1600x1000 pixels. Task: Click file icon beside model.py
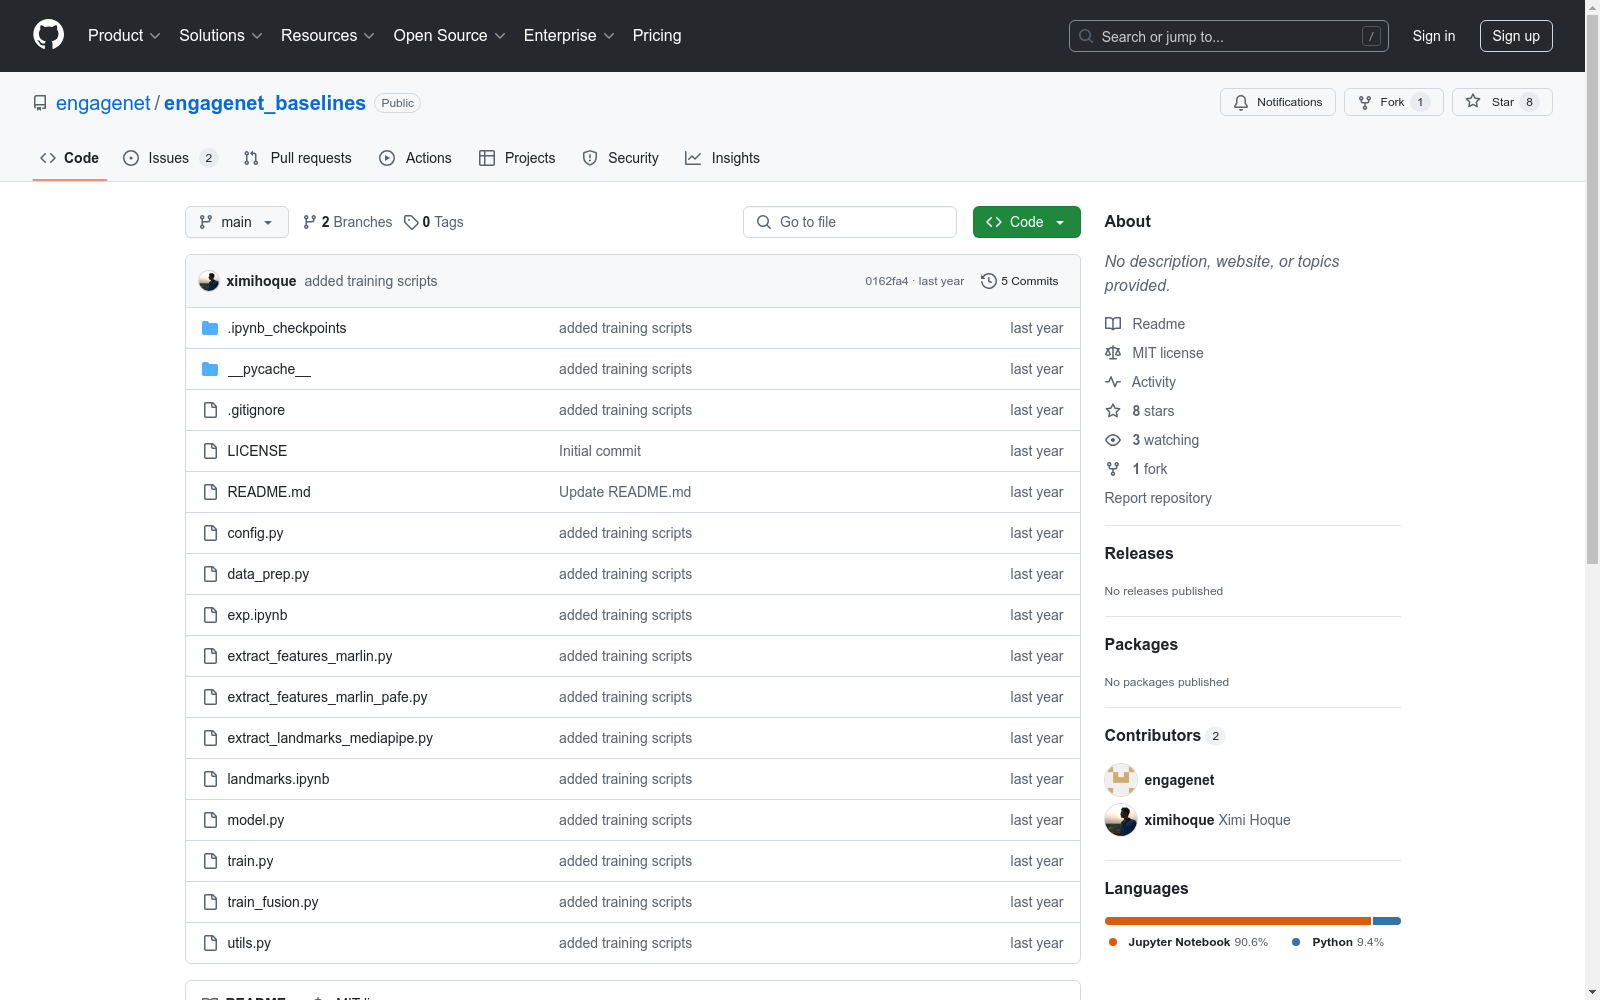(x=210, y=820)
